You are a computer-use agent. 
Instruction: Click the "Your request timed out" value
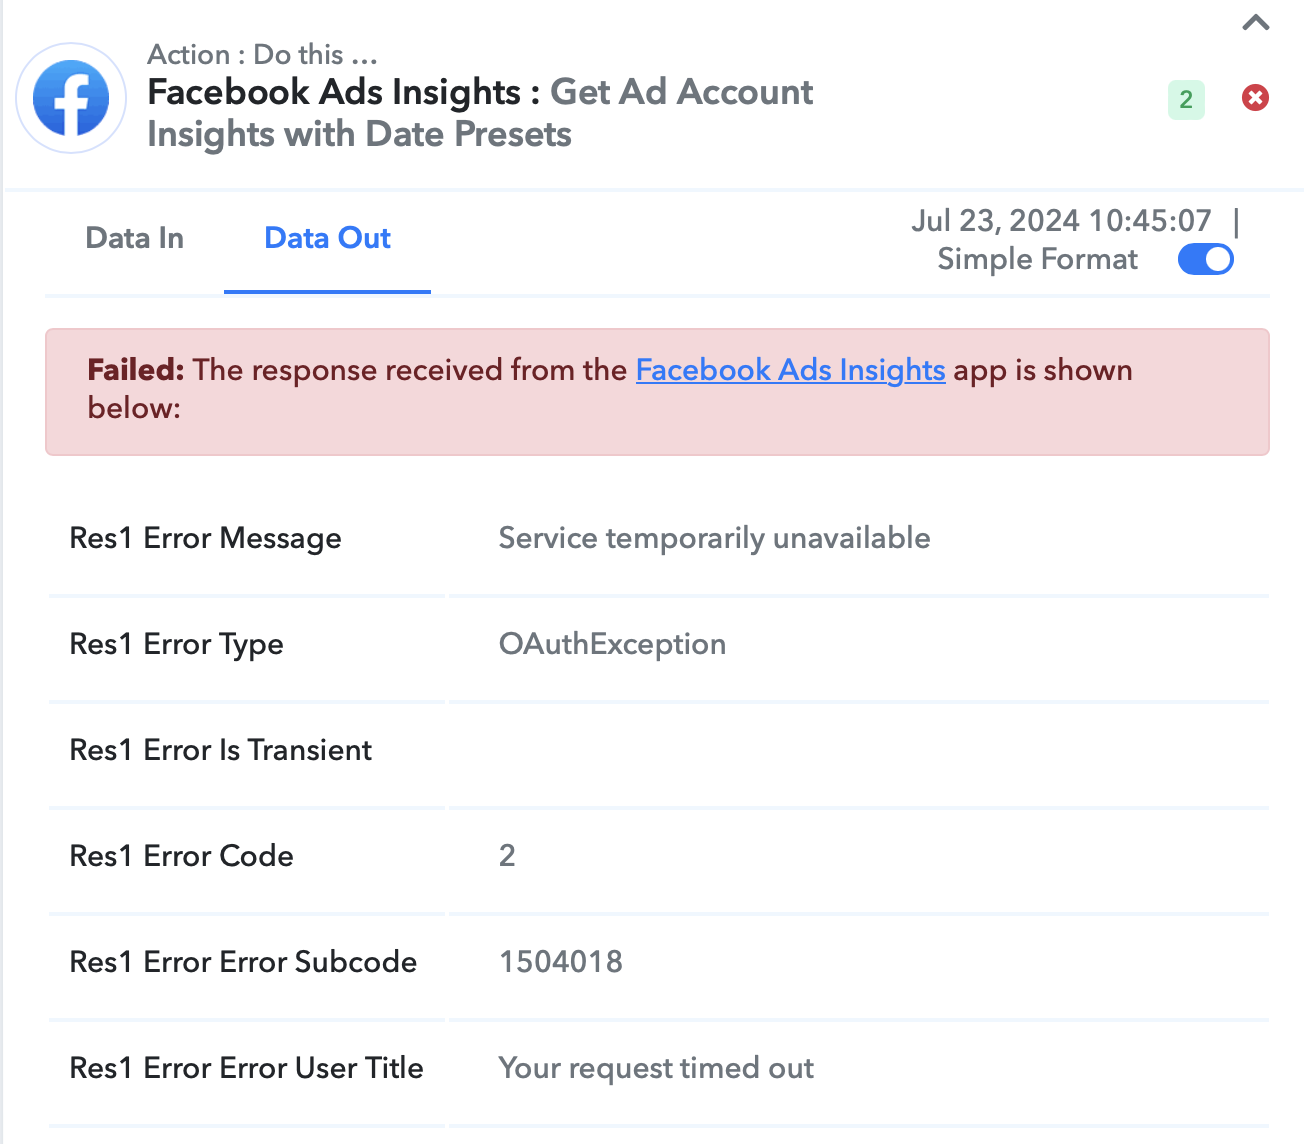[656, 1068]
